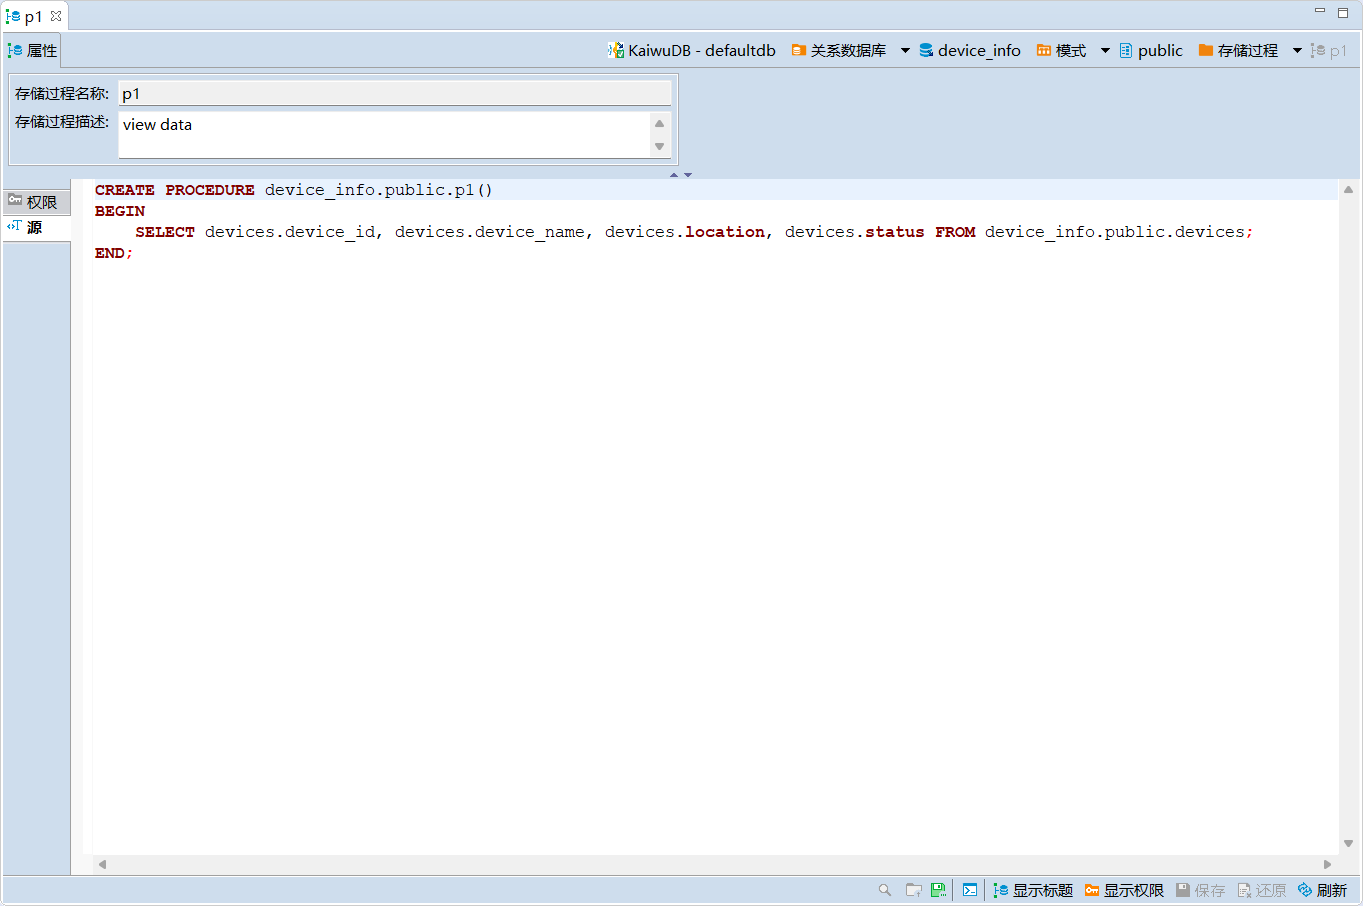This screenshot has width=1363, height=906.
Task: Click the 刷新 refresh button
Action: click(x=1322, y=890)
